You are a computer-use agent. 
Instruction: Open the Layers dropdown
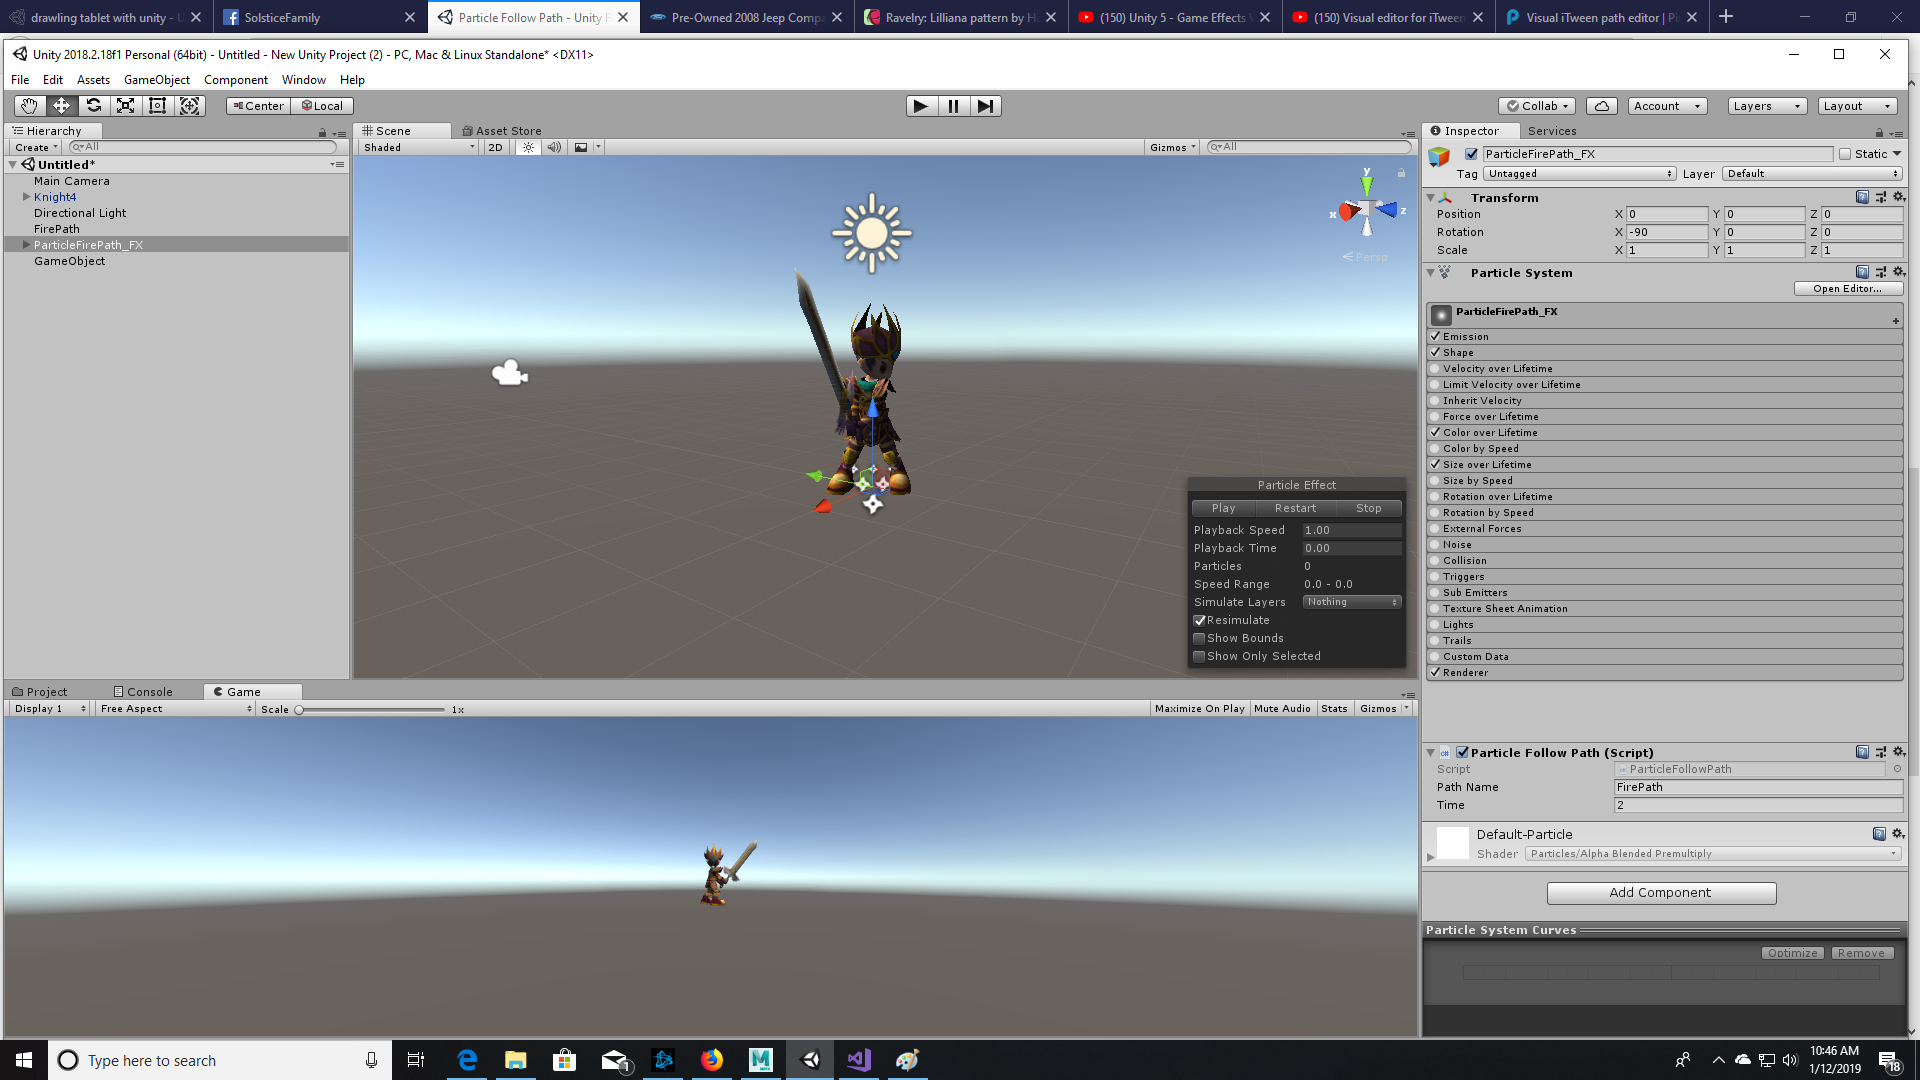tap(1766, 105)
